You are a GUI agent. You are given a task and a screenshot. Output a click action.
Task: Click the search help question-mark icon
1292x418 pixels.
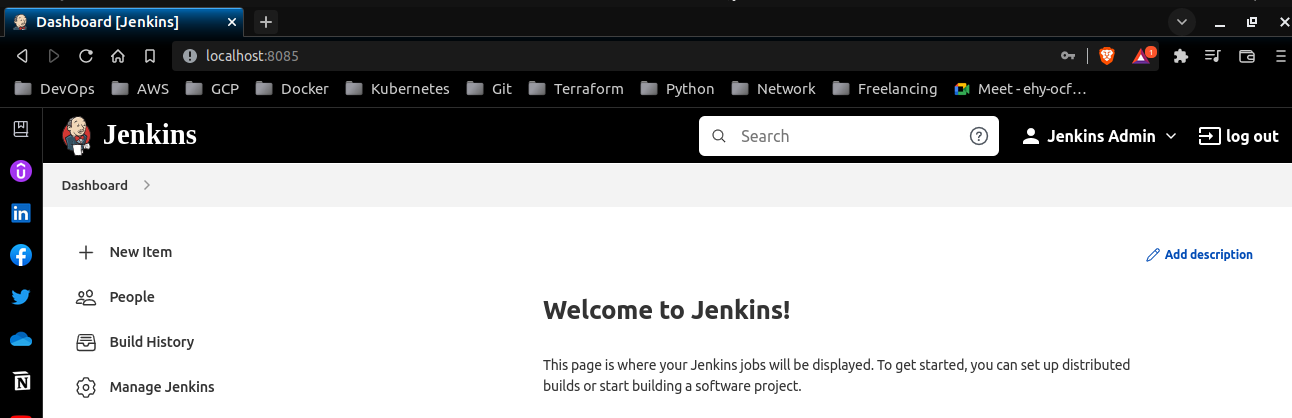[979, 136]
